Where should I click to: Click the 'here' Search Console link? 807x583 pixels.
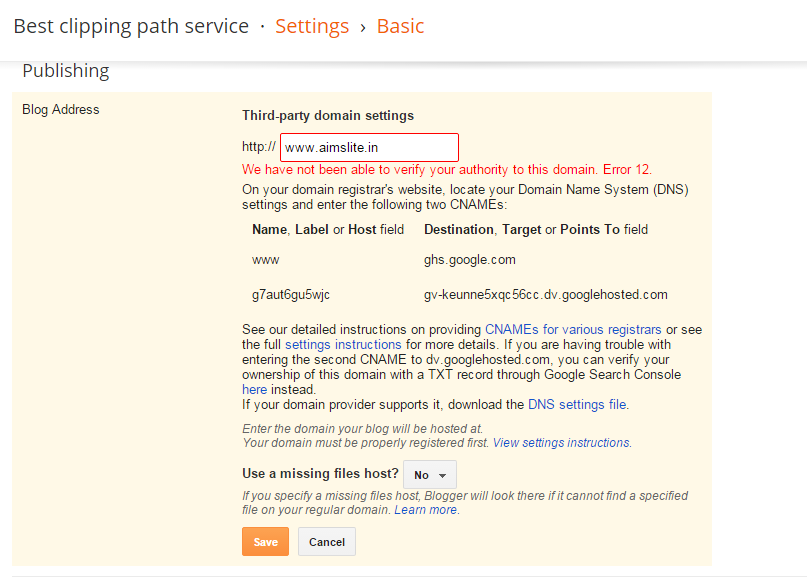pos(254,390)
